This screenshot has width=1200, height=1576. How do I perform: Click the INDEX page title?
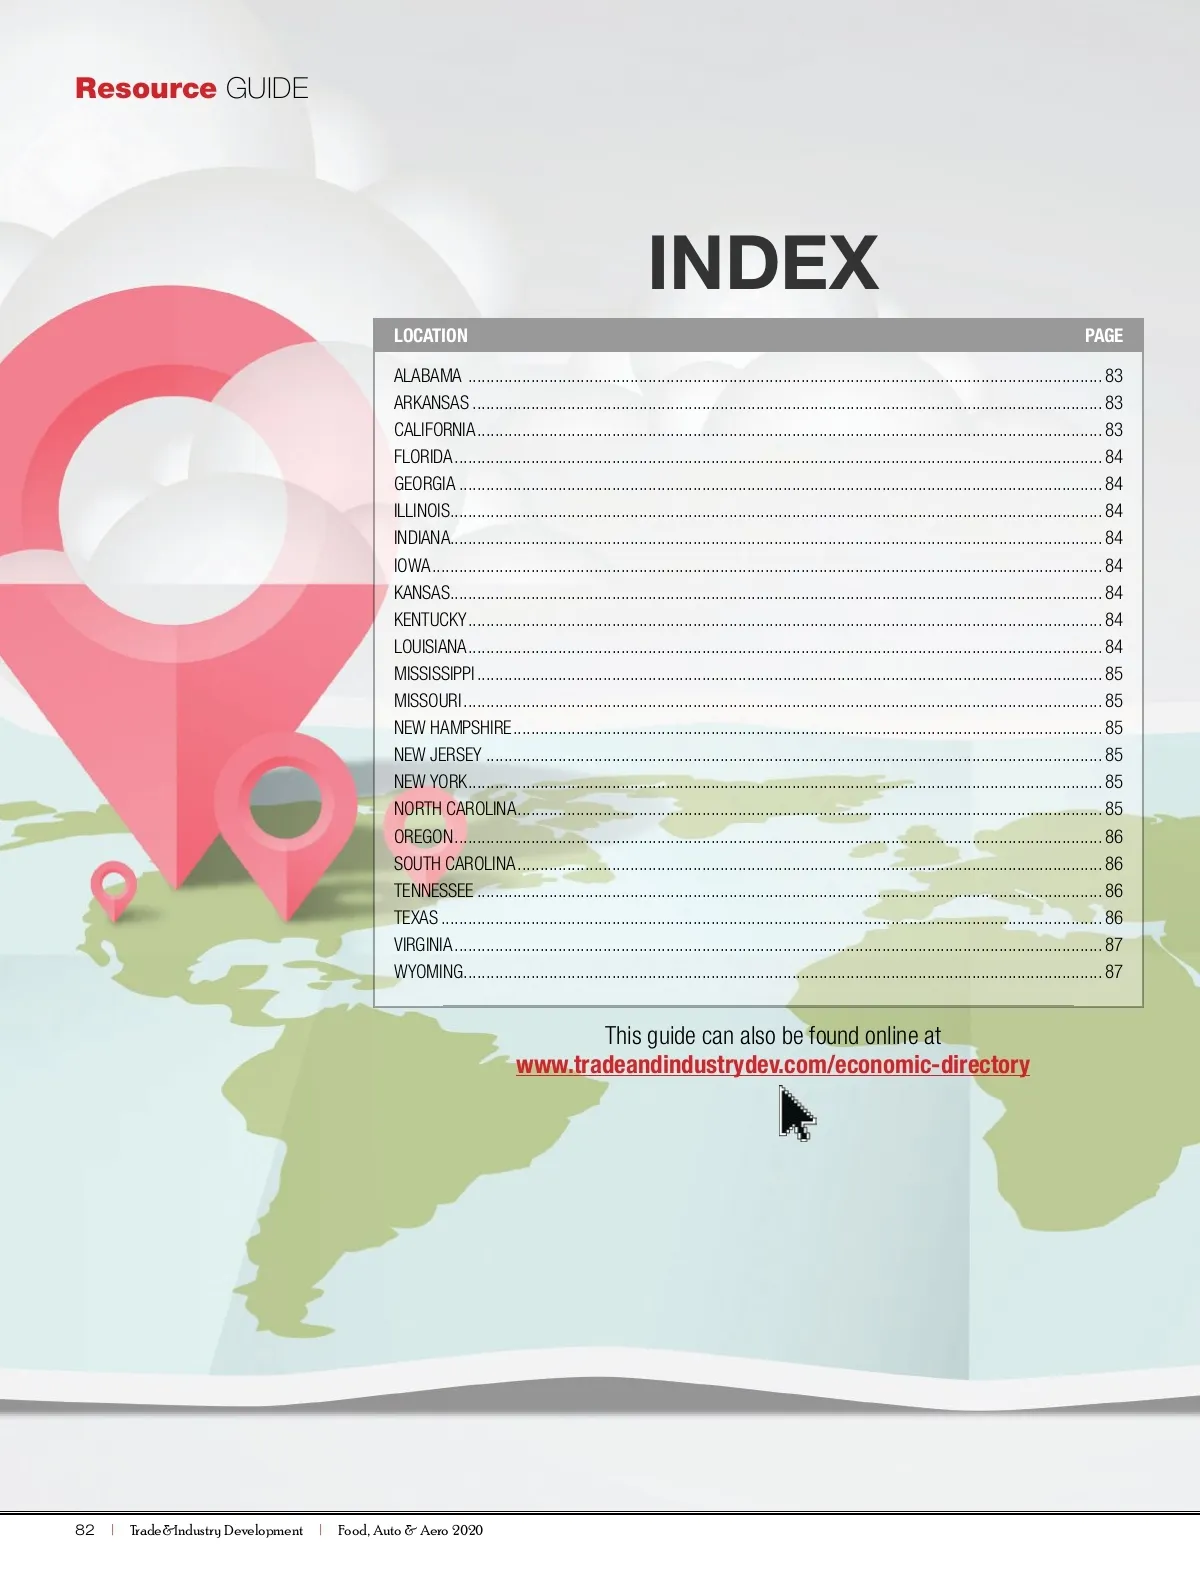tap(762, 263)
